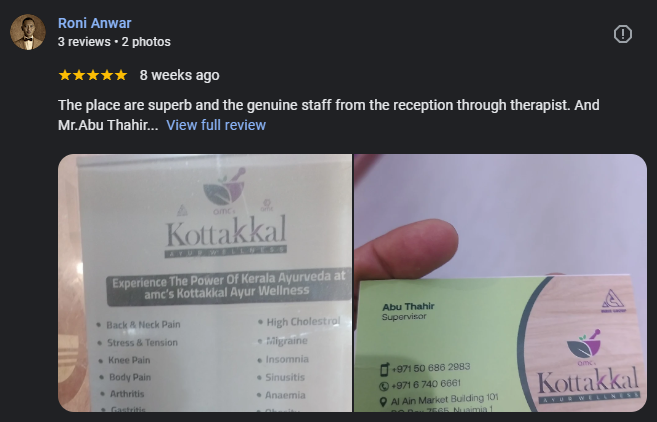
Task: Expand the review with View full review
Action: tap(216, 125)
